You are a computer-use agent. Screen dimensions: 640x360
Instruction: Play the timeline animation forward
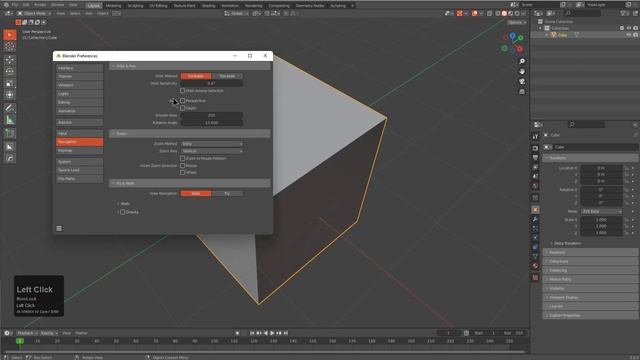click(272, 333)
